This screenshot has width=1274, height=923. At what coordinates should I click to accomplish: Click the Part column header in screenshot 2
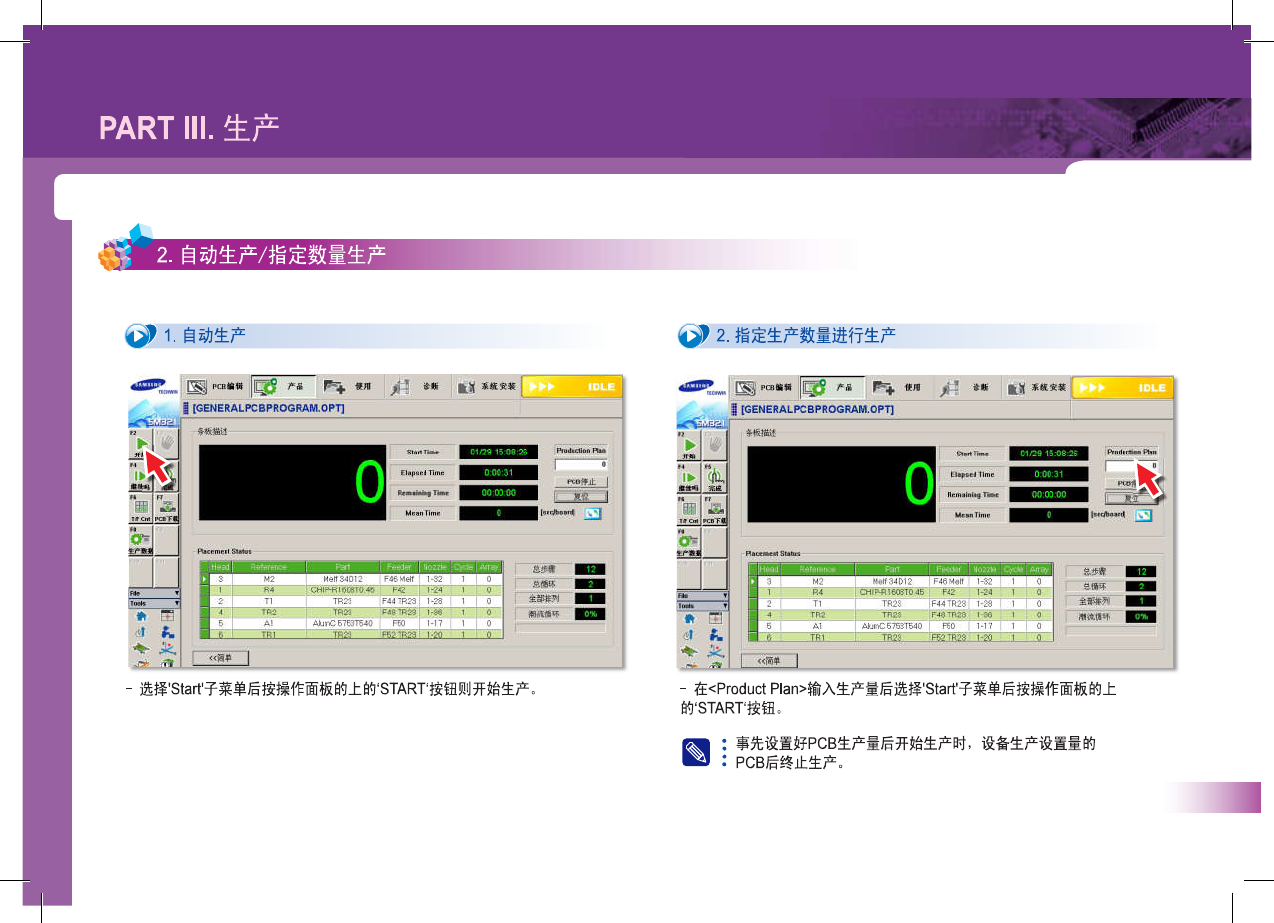892,569
